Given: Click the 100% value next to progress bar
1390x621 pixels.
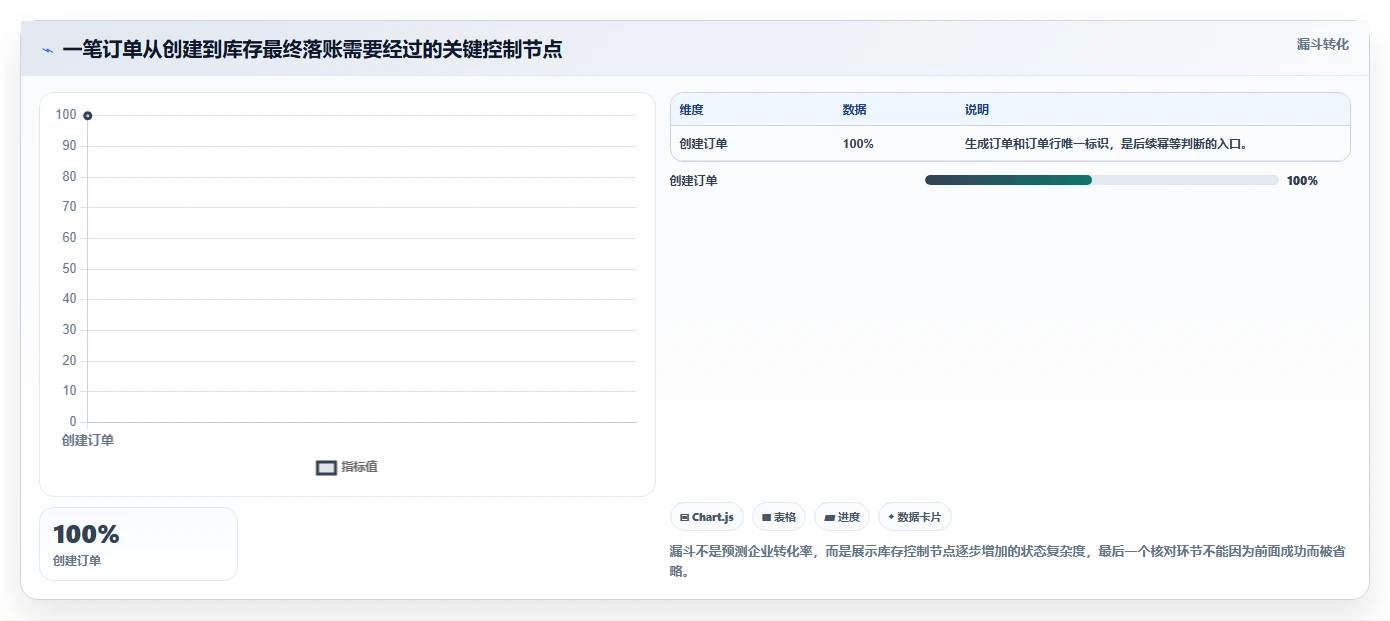Looking at the screenshot, I should [x=1302, y=181].
